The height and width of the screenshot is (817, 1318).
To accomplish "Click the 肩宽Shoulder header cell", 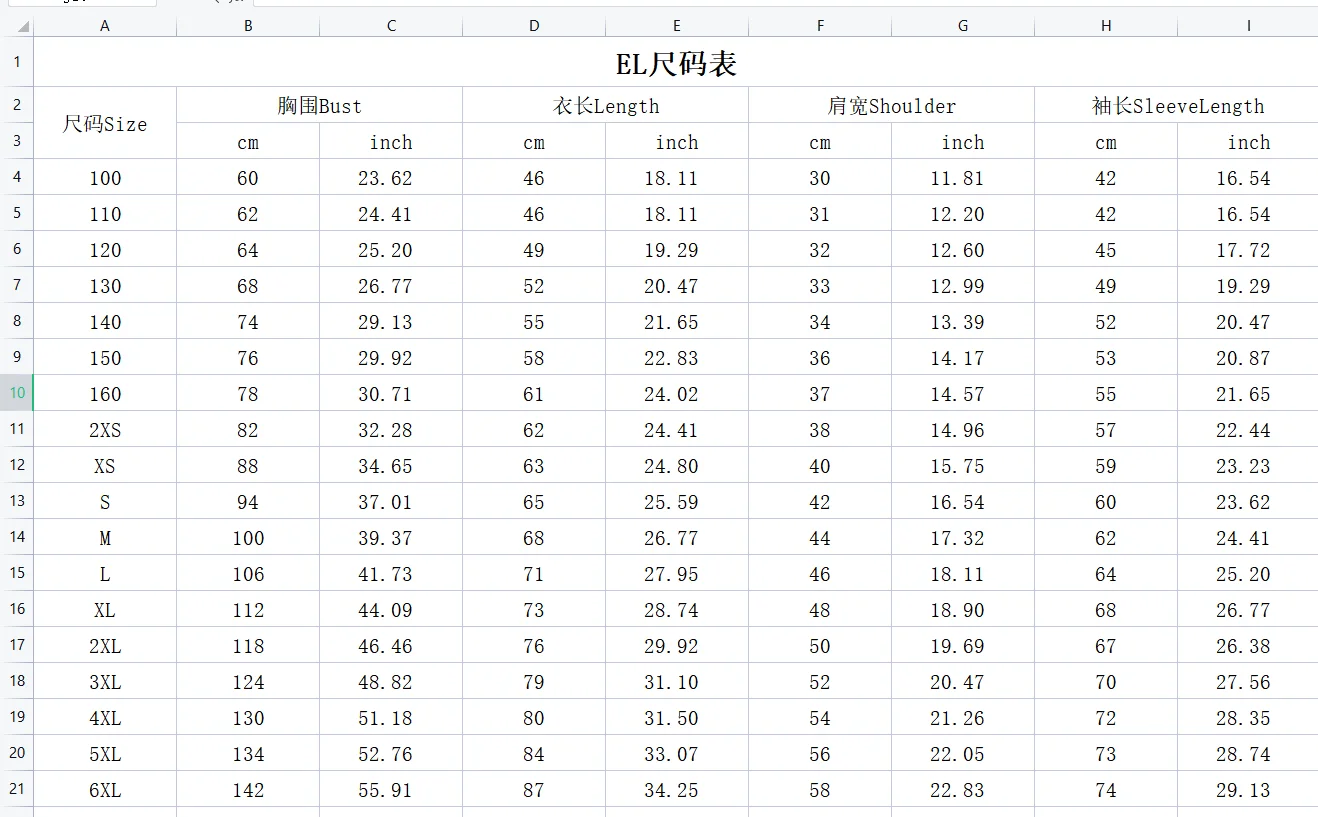I will pyautogui.click(x=890, y=105).
